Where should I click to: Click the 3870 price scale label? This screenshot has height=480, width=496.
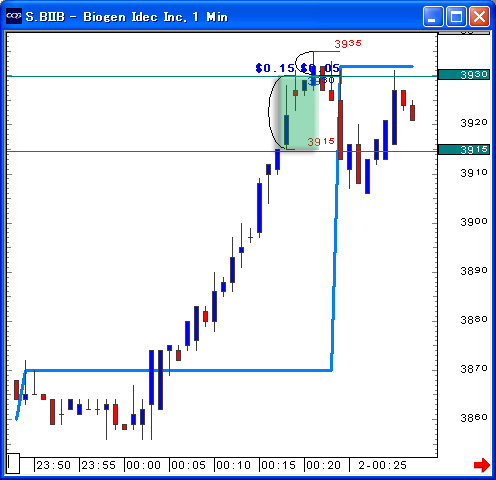(x=474, y=369)
